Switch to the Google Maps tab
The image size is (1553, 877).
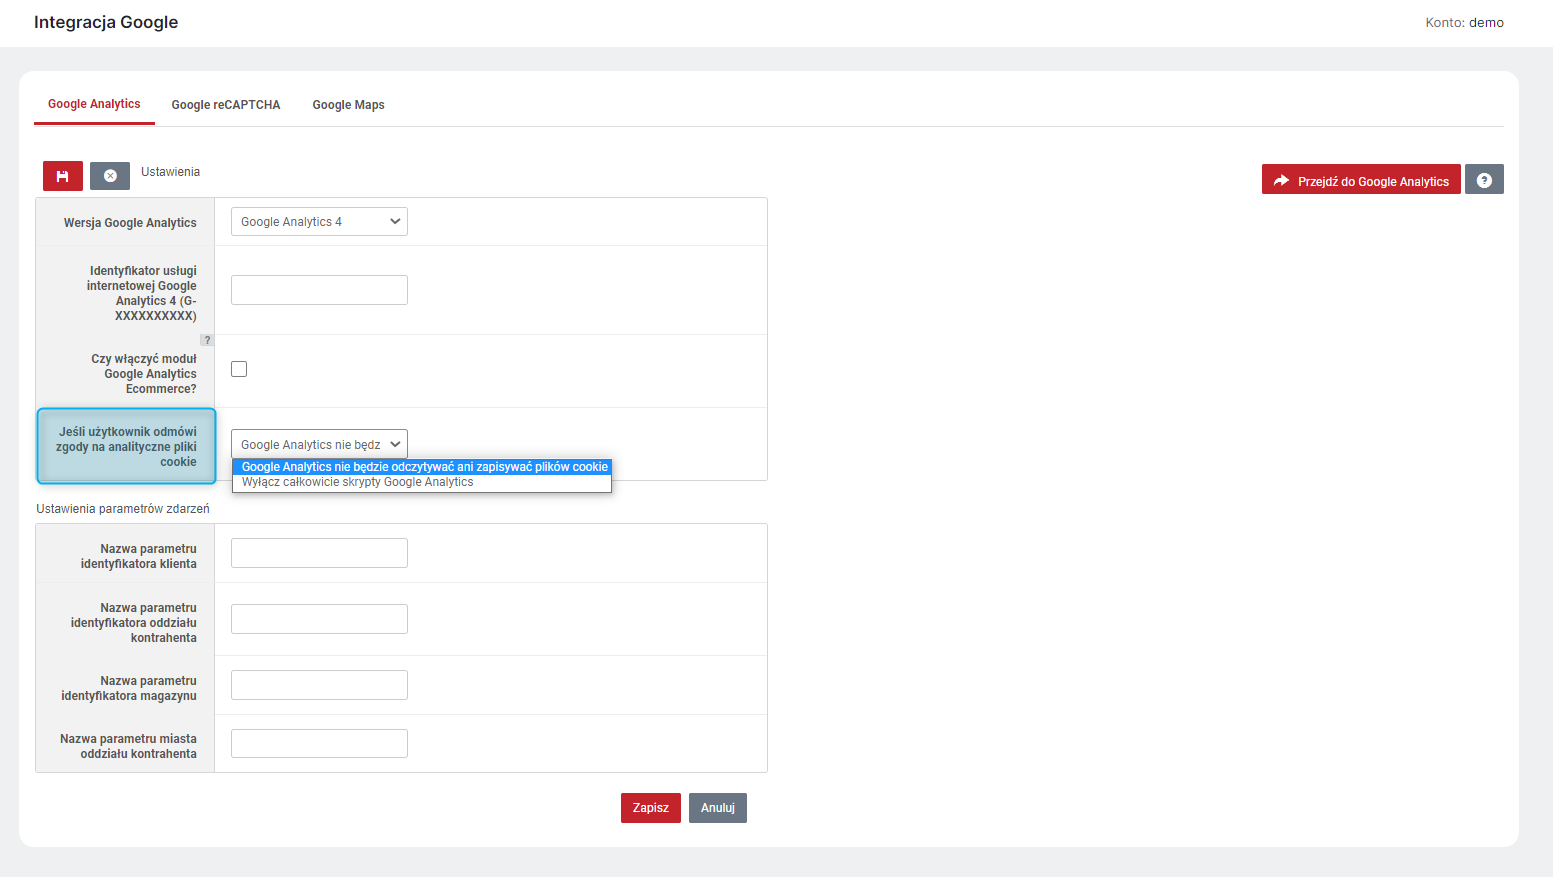[x=348, y=105]
